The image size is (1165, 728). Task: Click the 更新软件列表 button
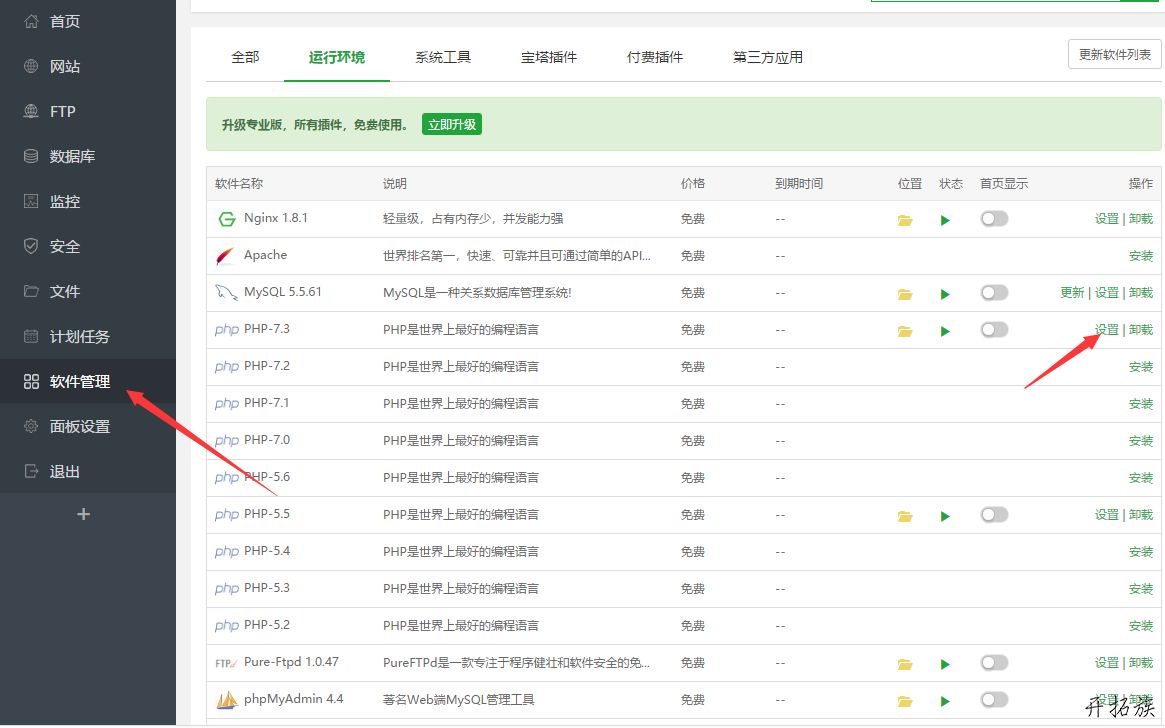point(1114,54)
